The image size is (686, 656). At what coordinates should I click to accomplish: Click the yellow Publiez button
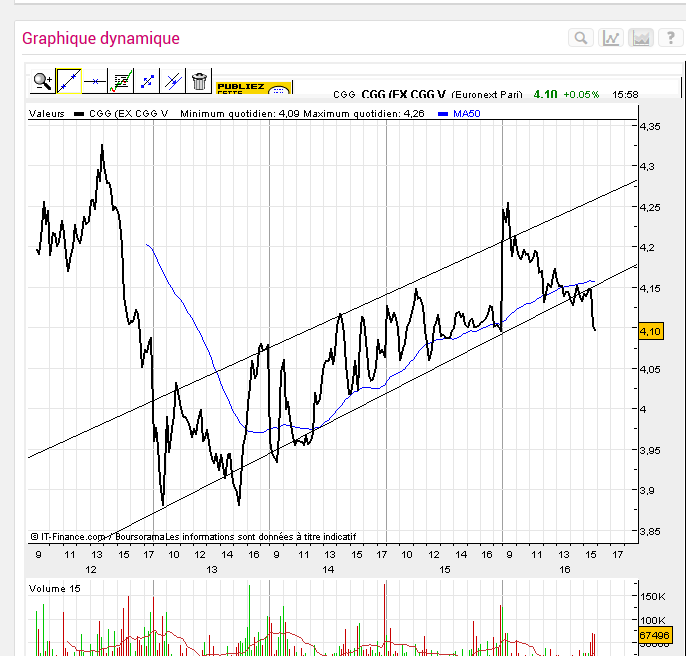[254, 88]
